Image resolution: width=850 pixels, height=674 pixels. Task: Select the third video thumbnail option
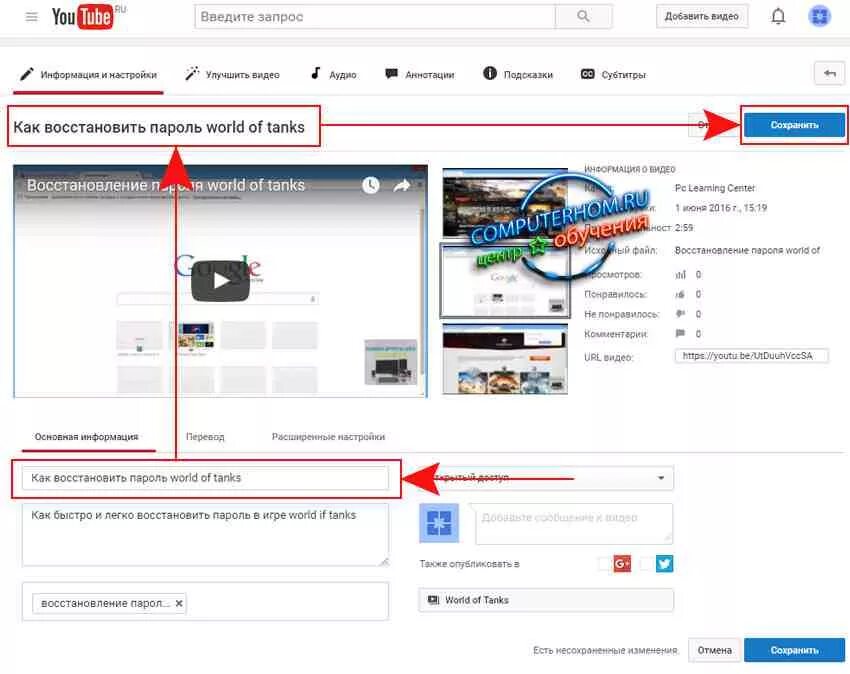click(505, 358)
